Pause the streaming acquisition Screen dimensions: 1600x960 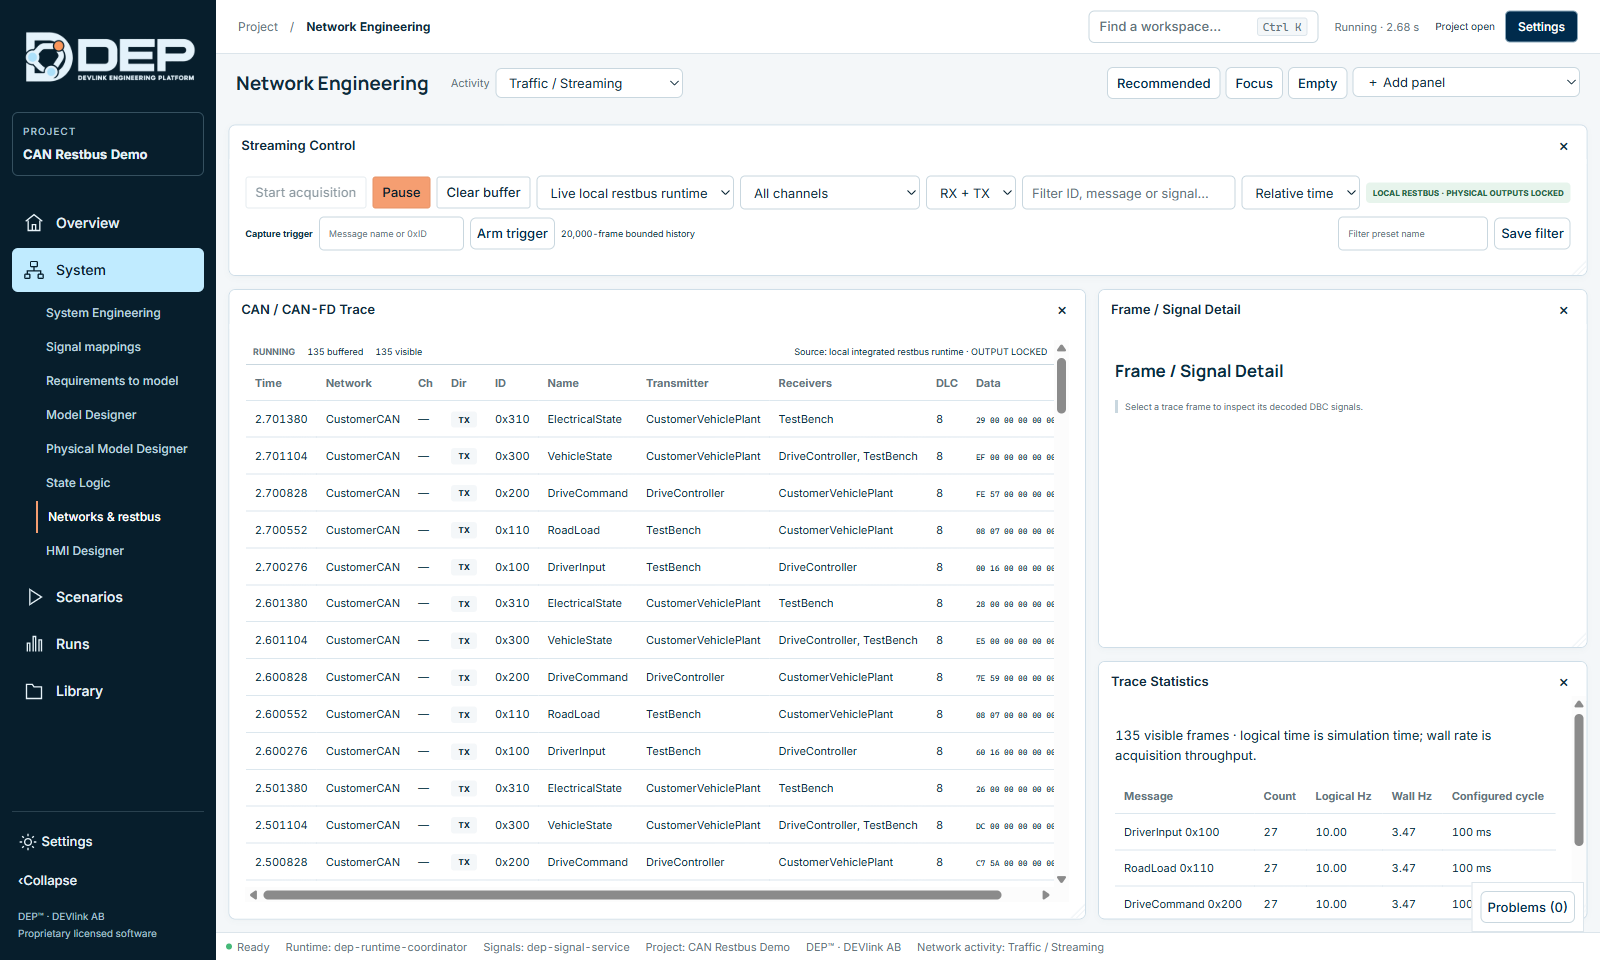[401, 192]
